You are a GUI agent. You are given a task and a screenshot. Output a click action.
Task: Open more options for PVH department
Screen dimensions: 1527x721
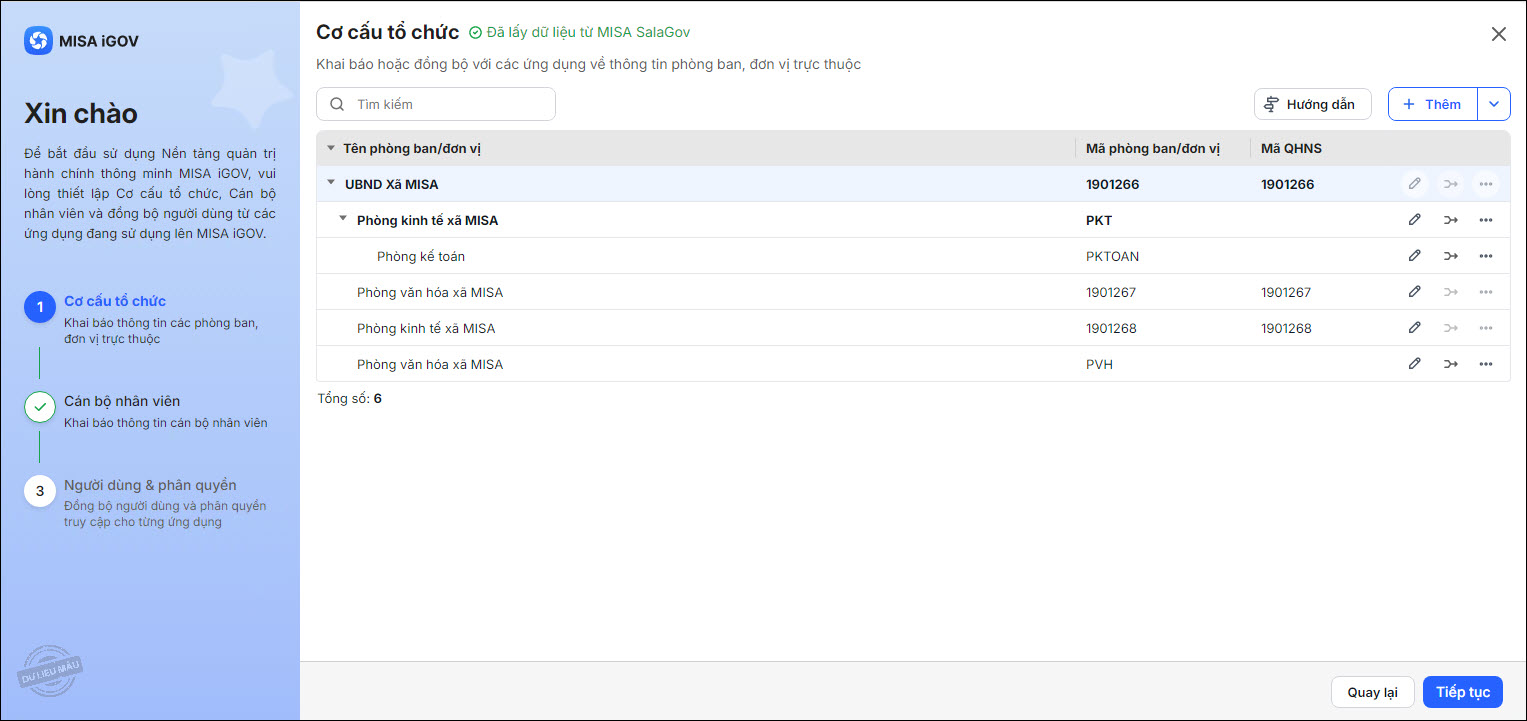click(x=1485, y=364)
